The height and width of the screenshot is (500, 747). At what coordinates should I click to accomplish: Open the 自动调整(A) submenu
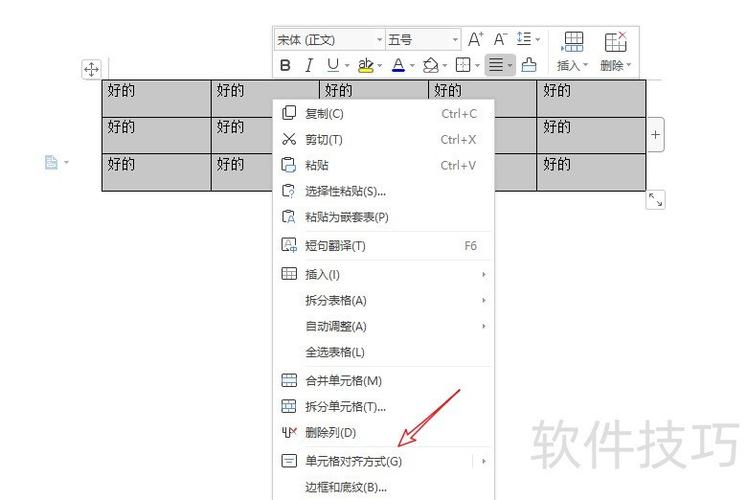click(x=384, y=326)
